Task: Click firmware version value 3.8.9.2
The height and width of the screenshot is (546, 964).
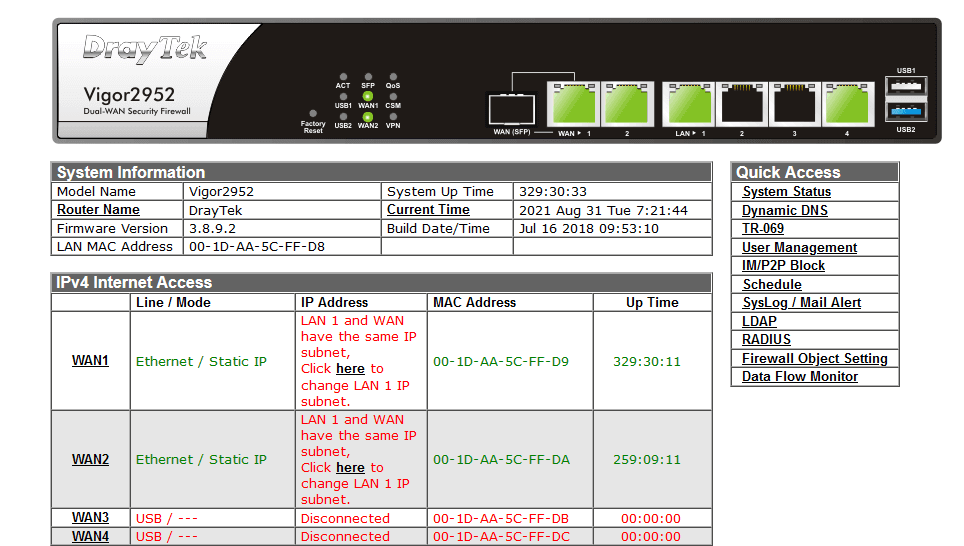Action: tap(212, 229)
